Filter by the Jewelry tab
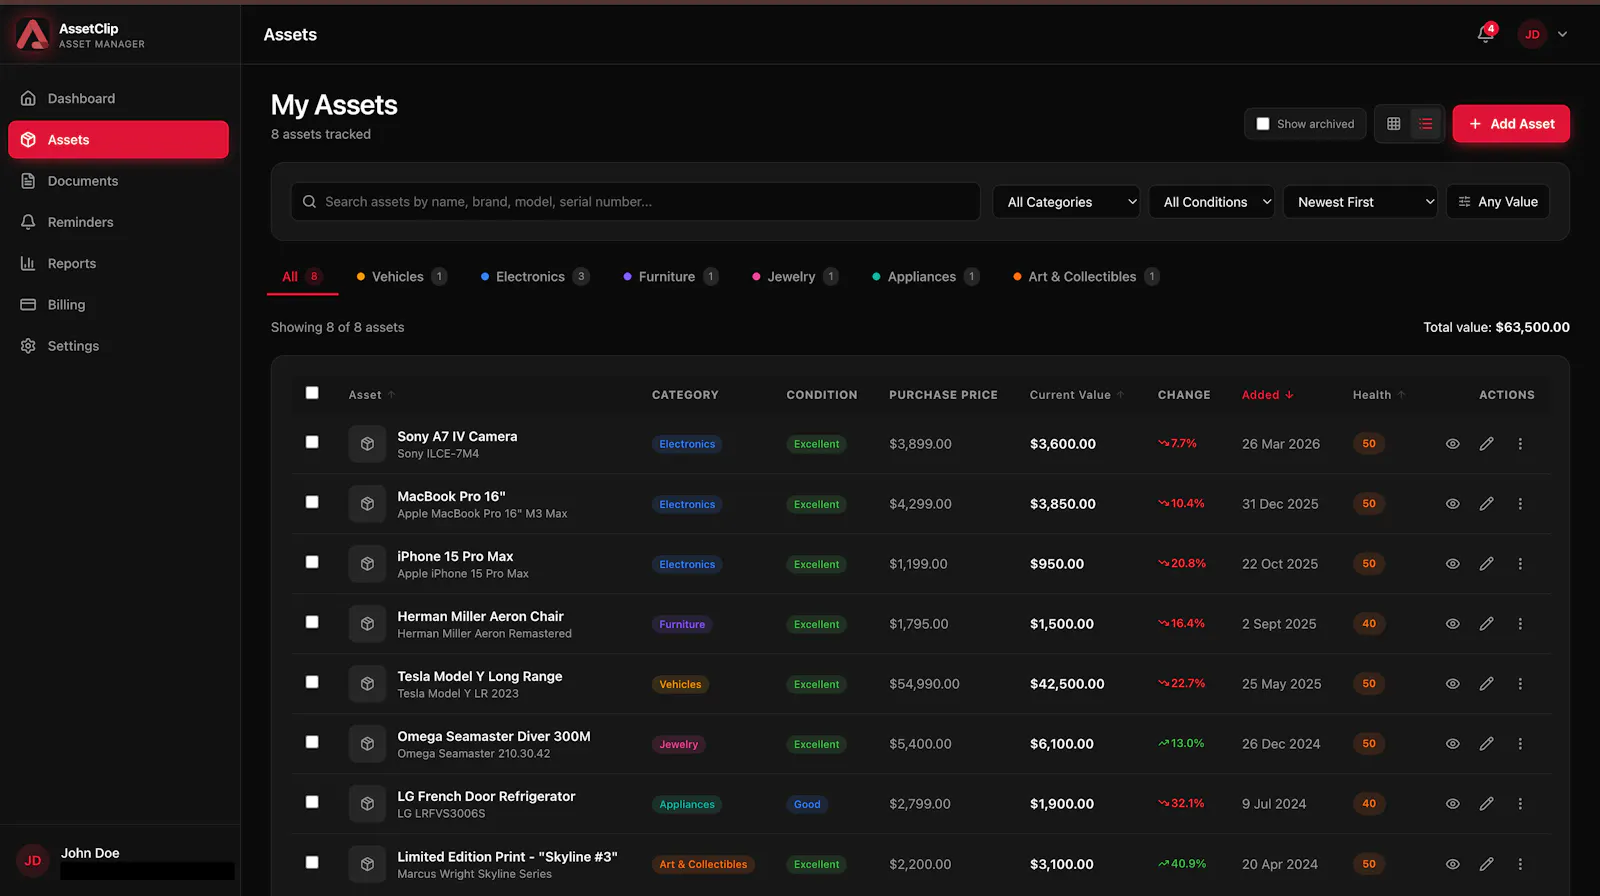Screen dimensions: 1600x896 pyautogui.click(x=794, y=277)
